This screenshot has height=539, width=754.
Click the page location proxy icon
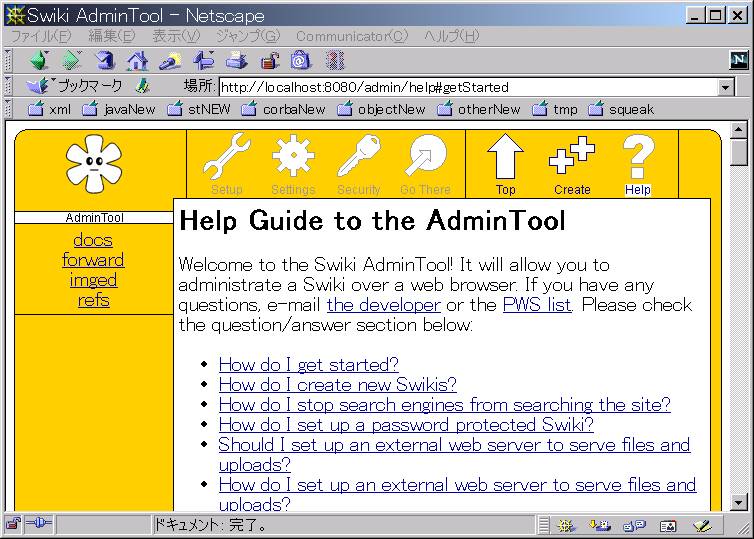coord(142,86)
